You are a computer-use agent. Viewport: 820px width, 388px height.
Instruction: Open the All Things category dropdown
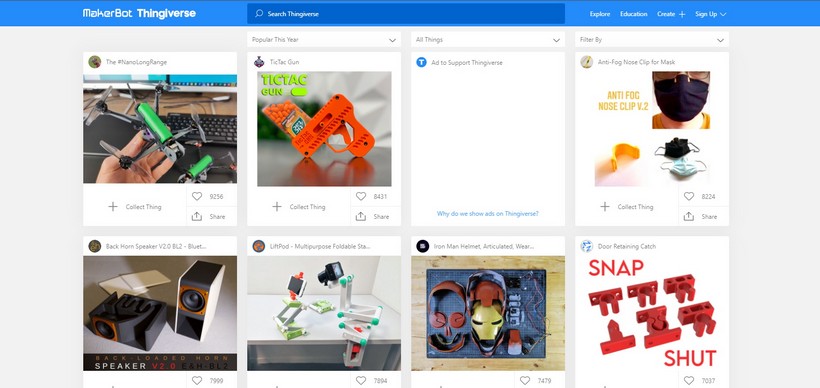pos(488,40)
